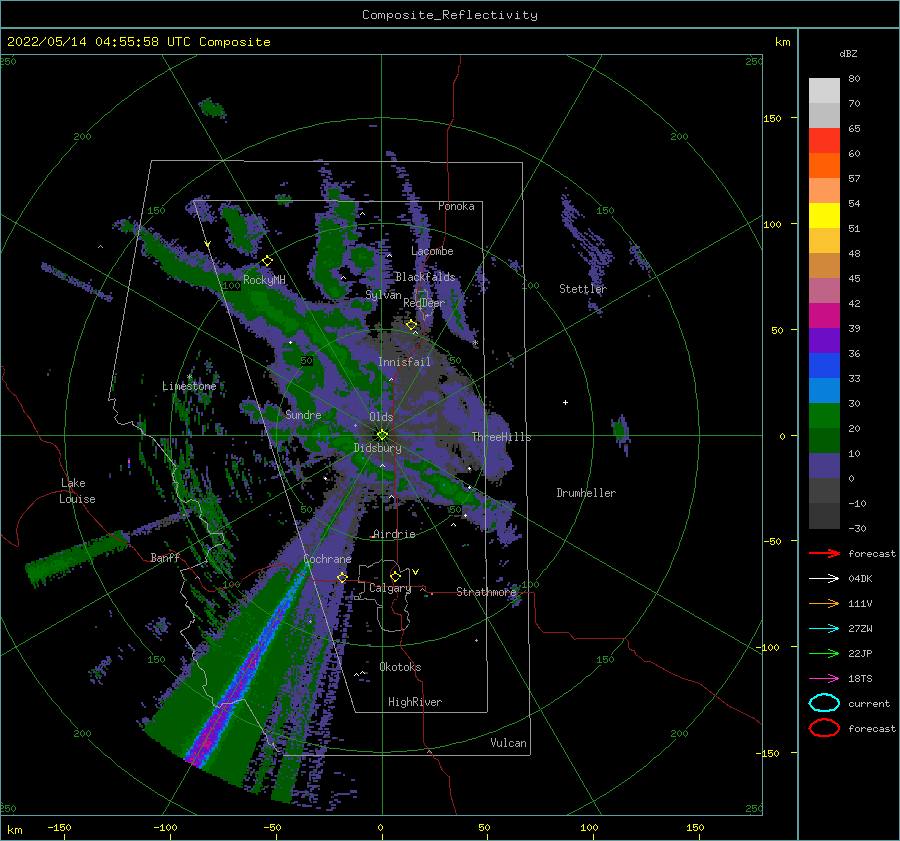Select the orange swatch between 60 and 57

(x=824, y=165)
